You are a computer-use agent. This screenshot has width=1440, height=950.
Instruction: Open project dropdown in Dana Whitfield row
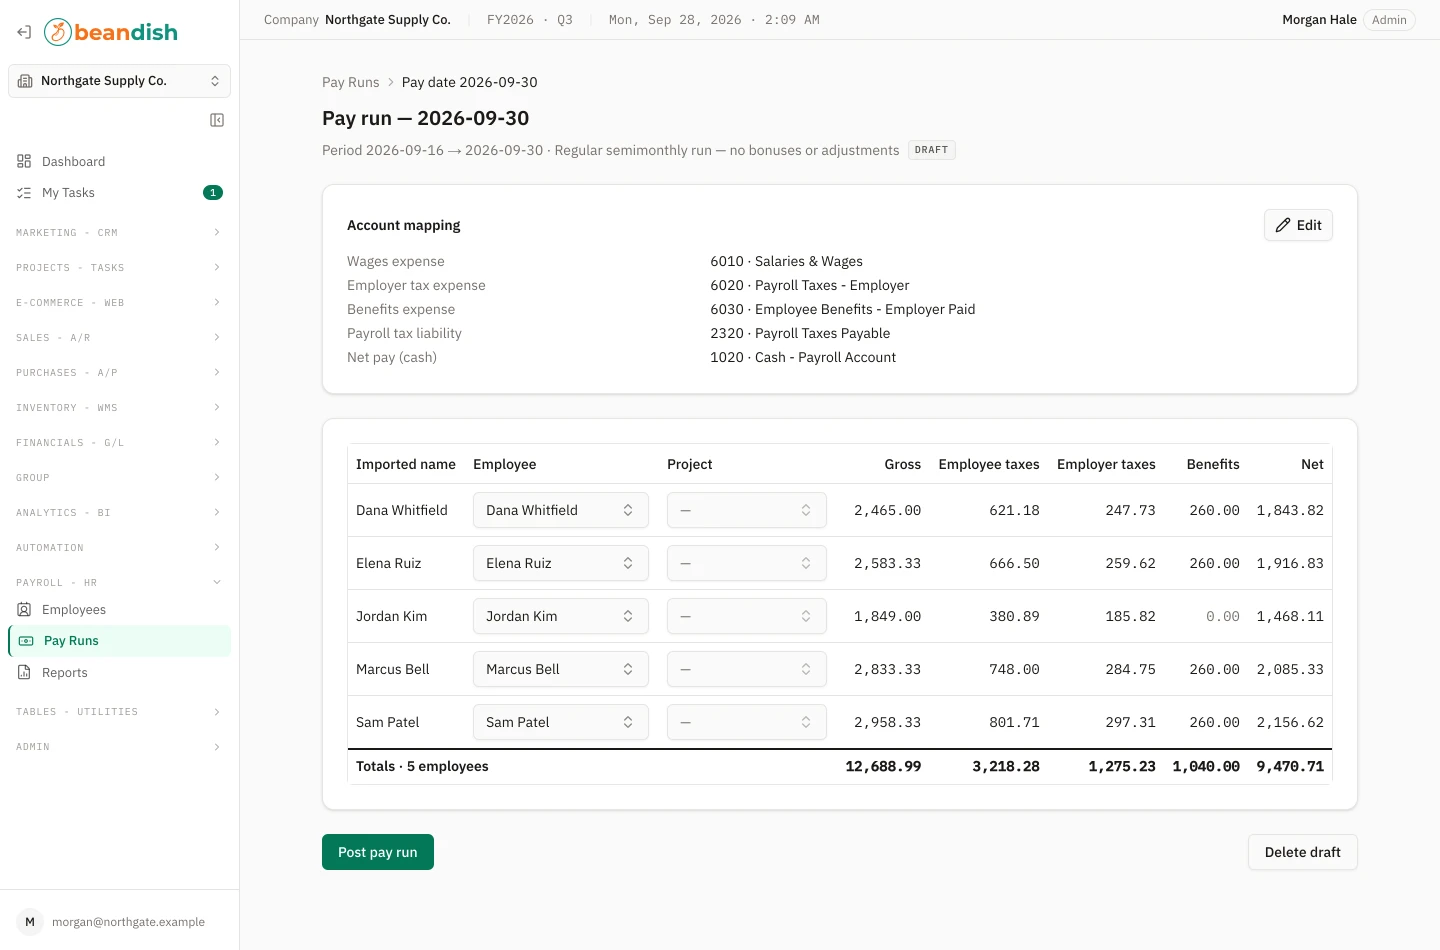747,510
